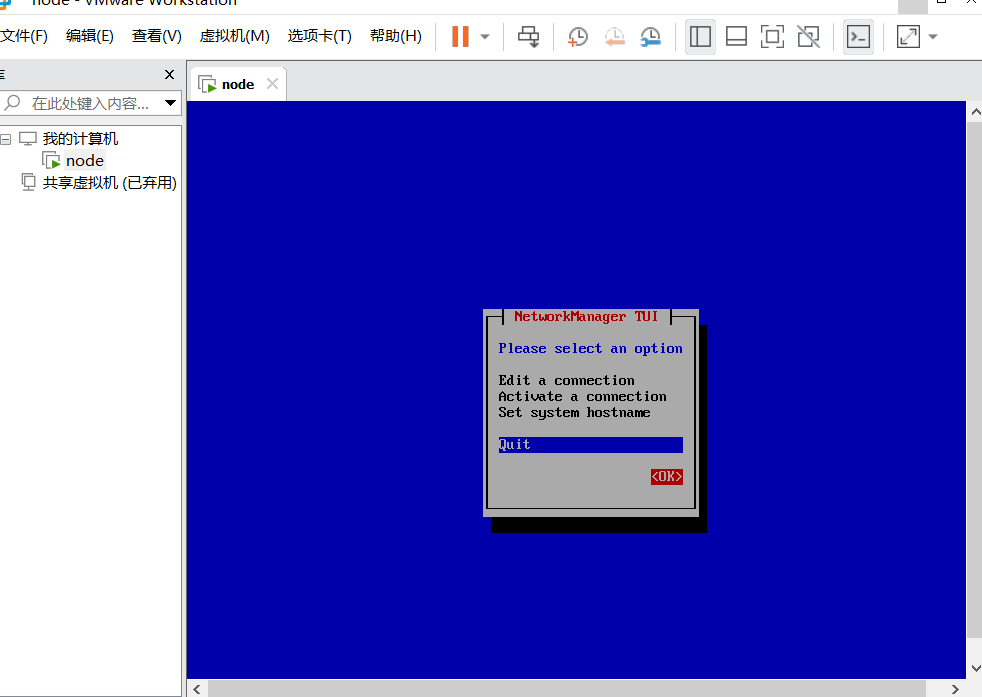Take a snapshot of the VM
This screenshot has width=982, height=697.
[x=577, y=36]
